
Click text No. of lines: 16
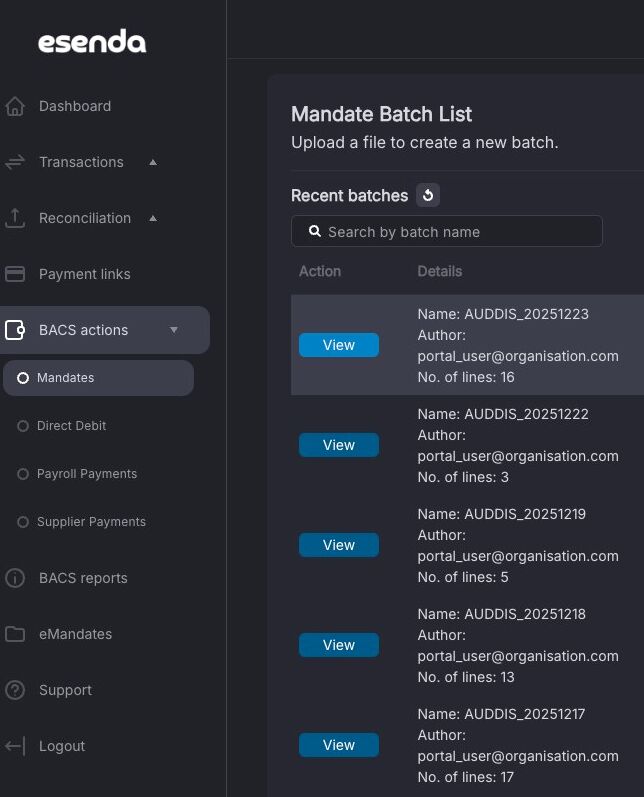(x=466, y=377)
